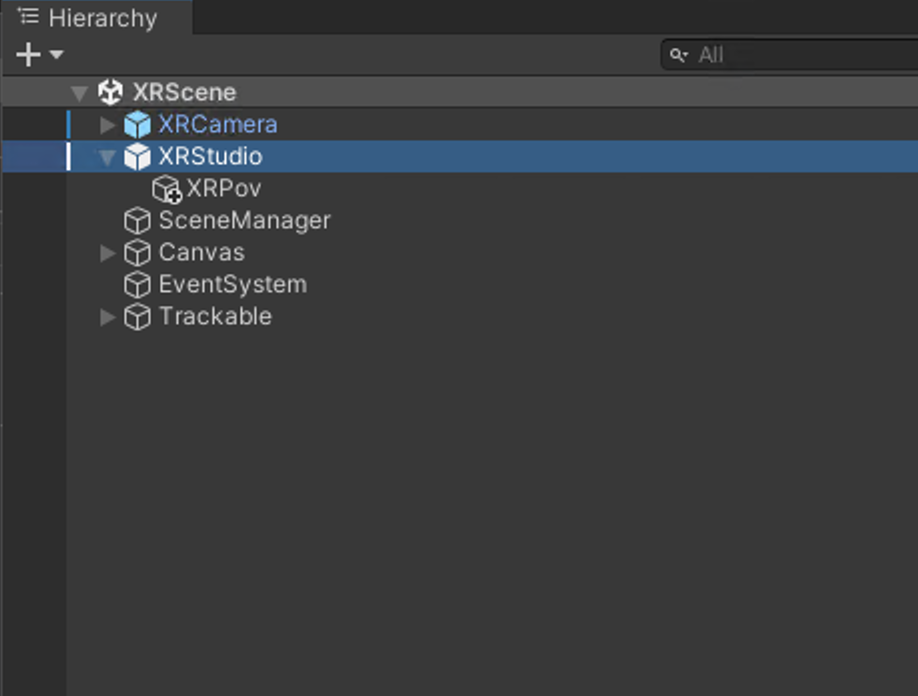This screenshot has width=918, height=696.
Task: Click the search magnifier icon
Action: pyautogui.click(x=679, y=55)
